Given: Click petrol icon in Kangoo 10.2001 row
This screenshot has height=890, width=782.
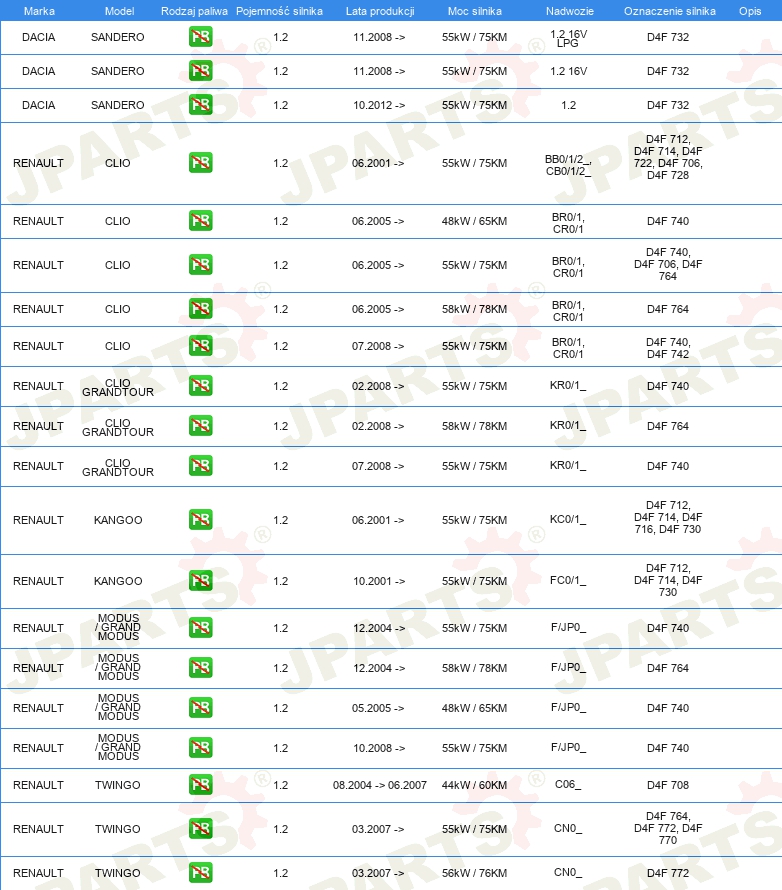Looking at the screenshot, I should [200, 581].
